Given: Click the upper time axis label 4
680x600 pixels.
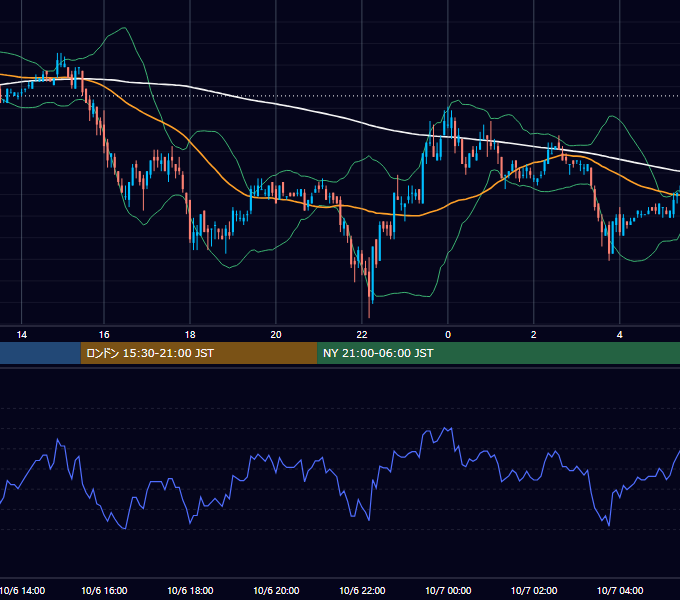Looking at the screenshot, I should 620,335.
